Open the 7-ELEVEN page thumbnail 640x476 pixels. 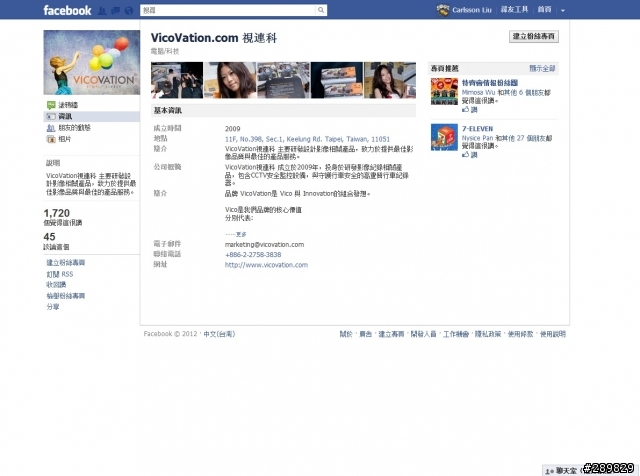click(444, 138)
